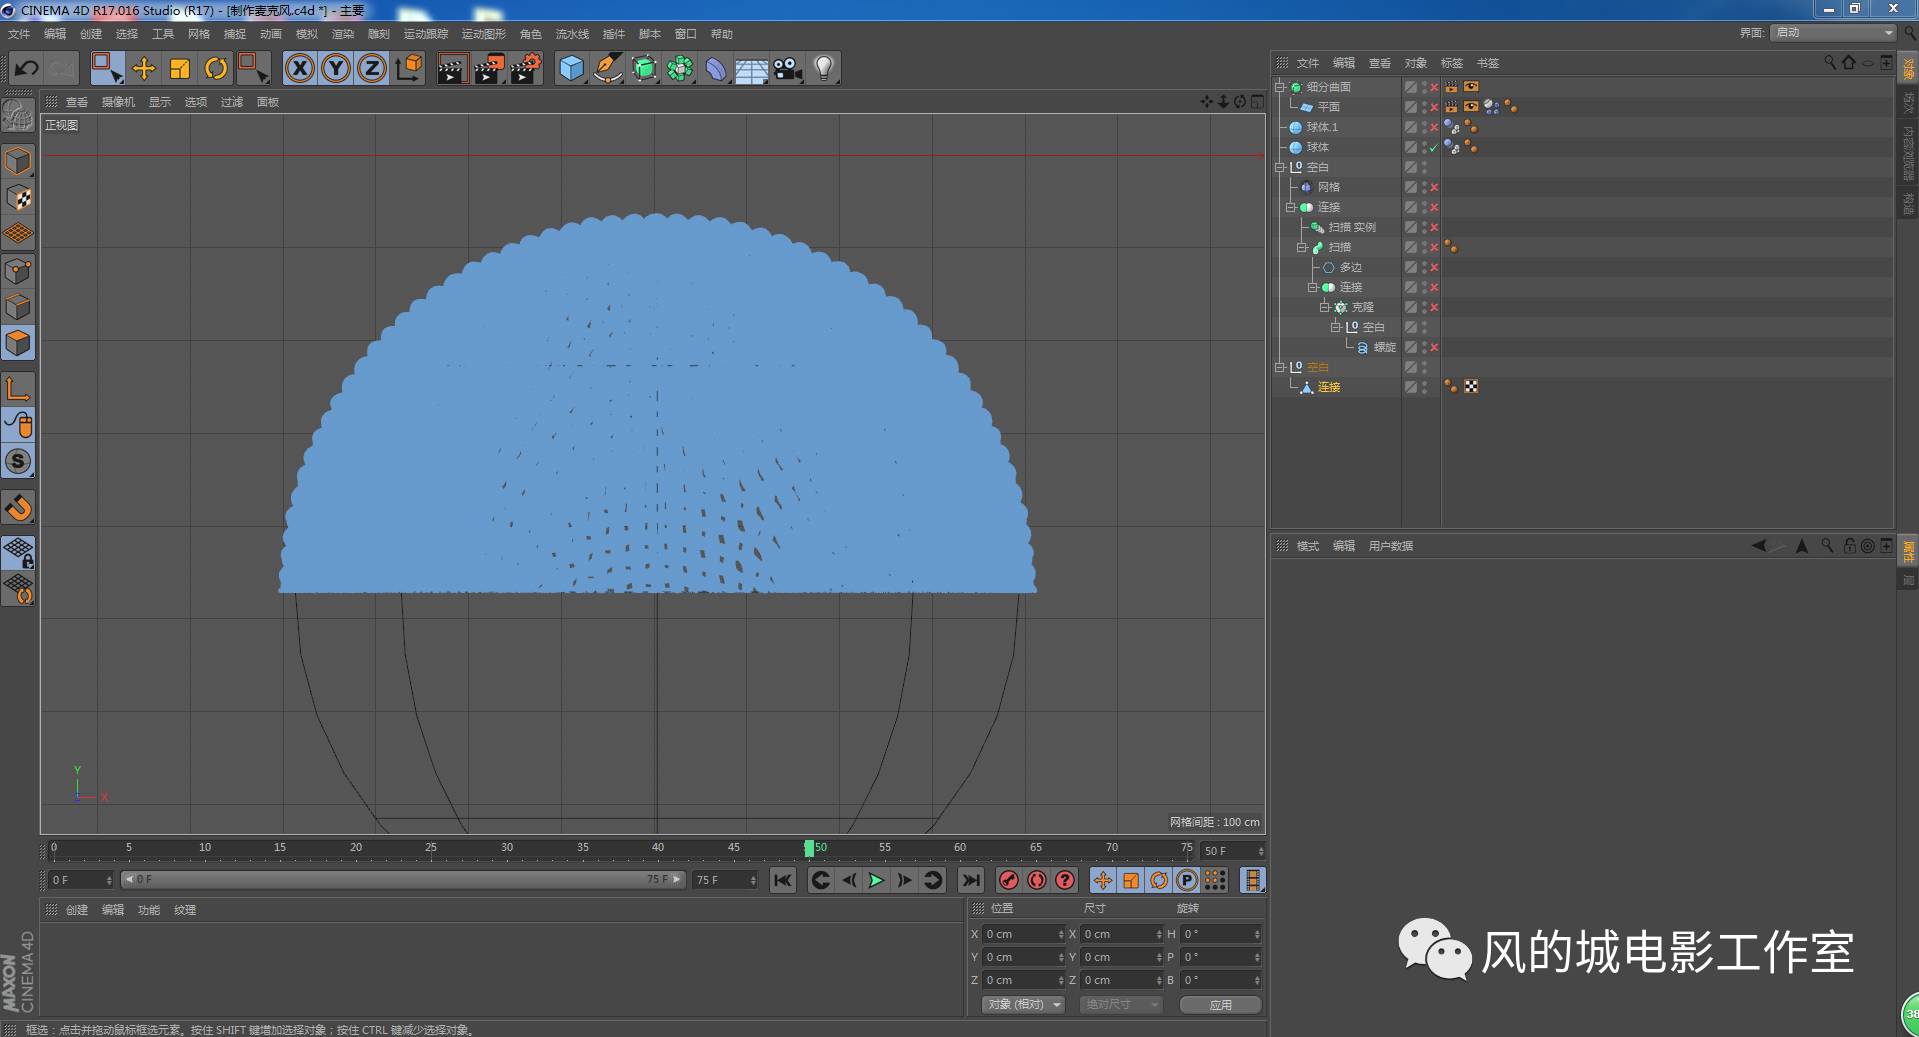Click the 应用 button in the coordinates panel
The height and width of the screenshot is (1037, 1919).
[1219, 1004]
